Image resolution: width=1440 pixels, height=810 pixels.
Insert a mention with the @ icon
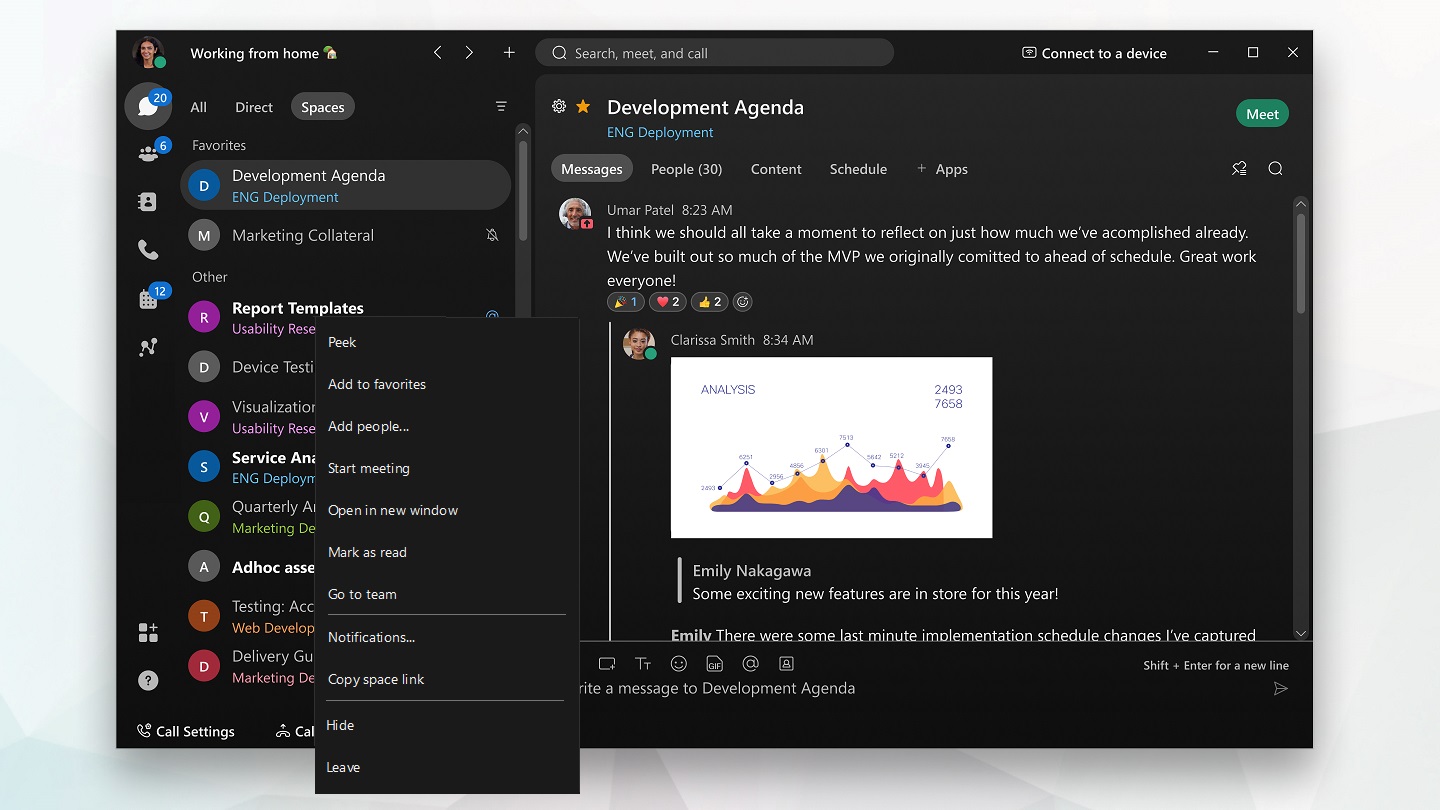click(x=750, y=664)
